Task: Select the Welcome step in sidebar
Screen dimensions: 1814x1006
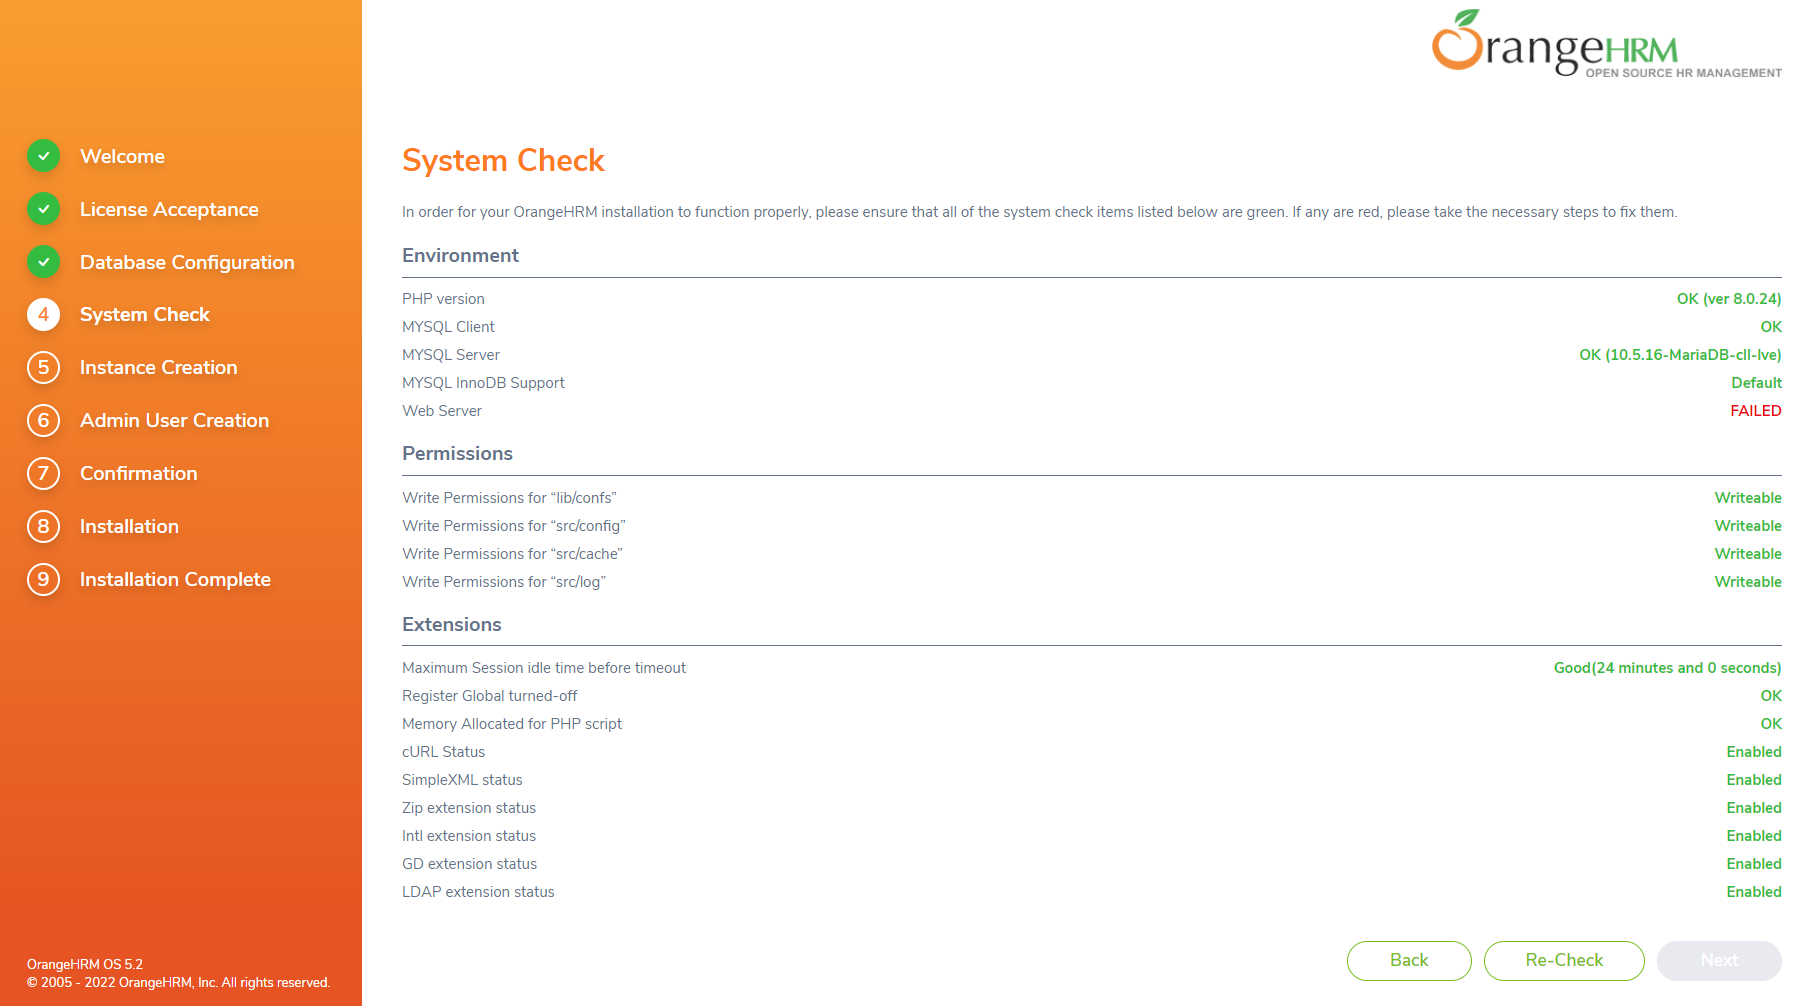Action: click(122, 156)
